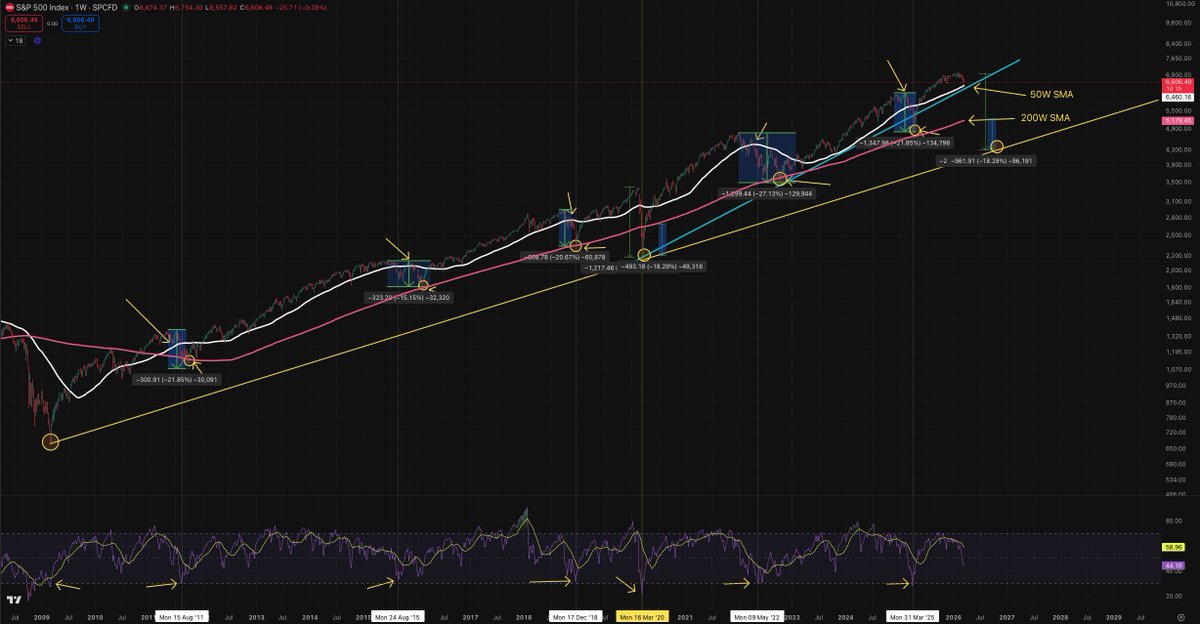Select the −300.91 (−21.85%) measurement label
The height and width of the screenshot is (624, 1200).
point(179,379)
